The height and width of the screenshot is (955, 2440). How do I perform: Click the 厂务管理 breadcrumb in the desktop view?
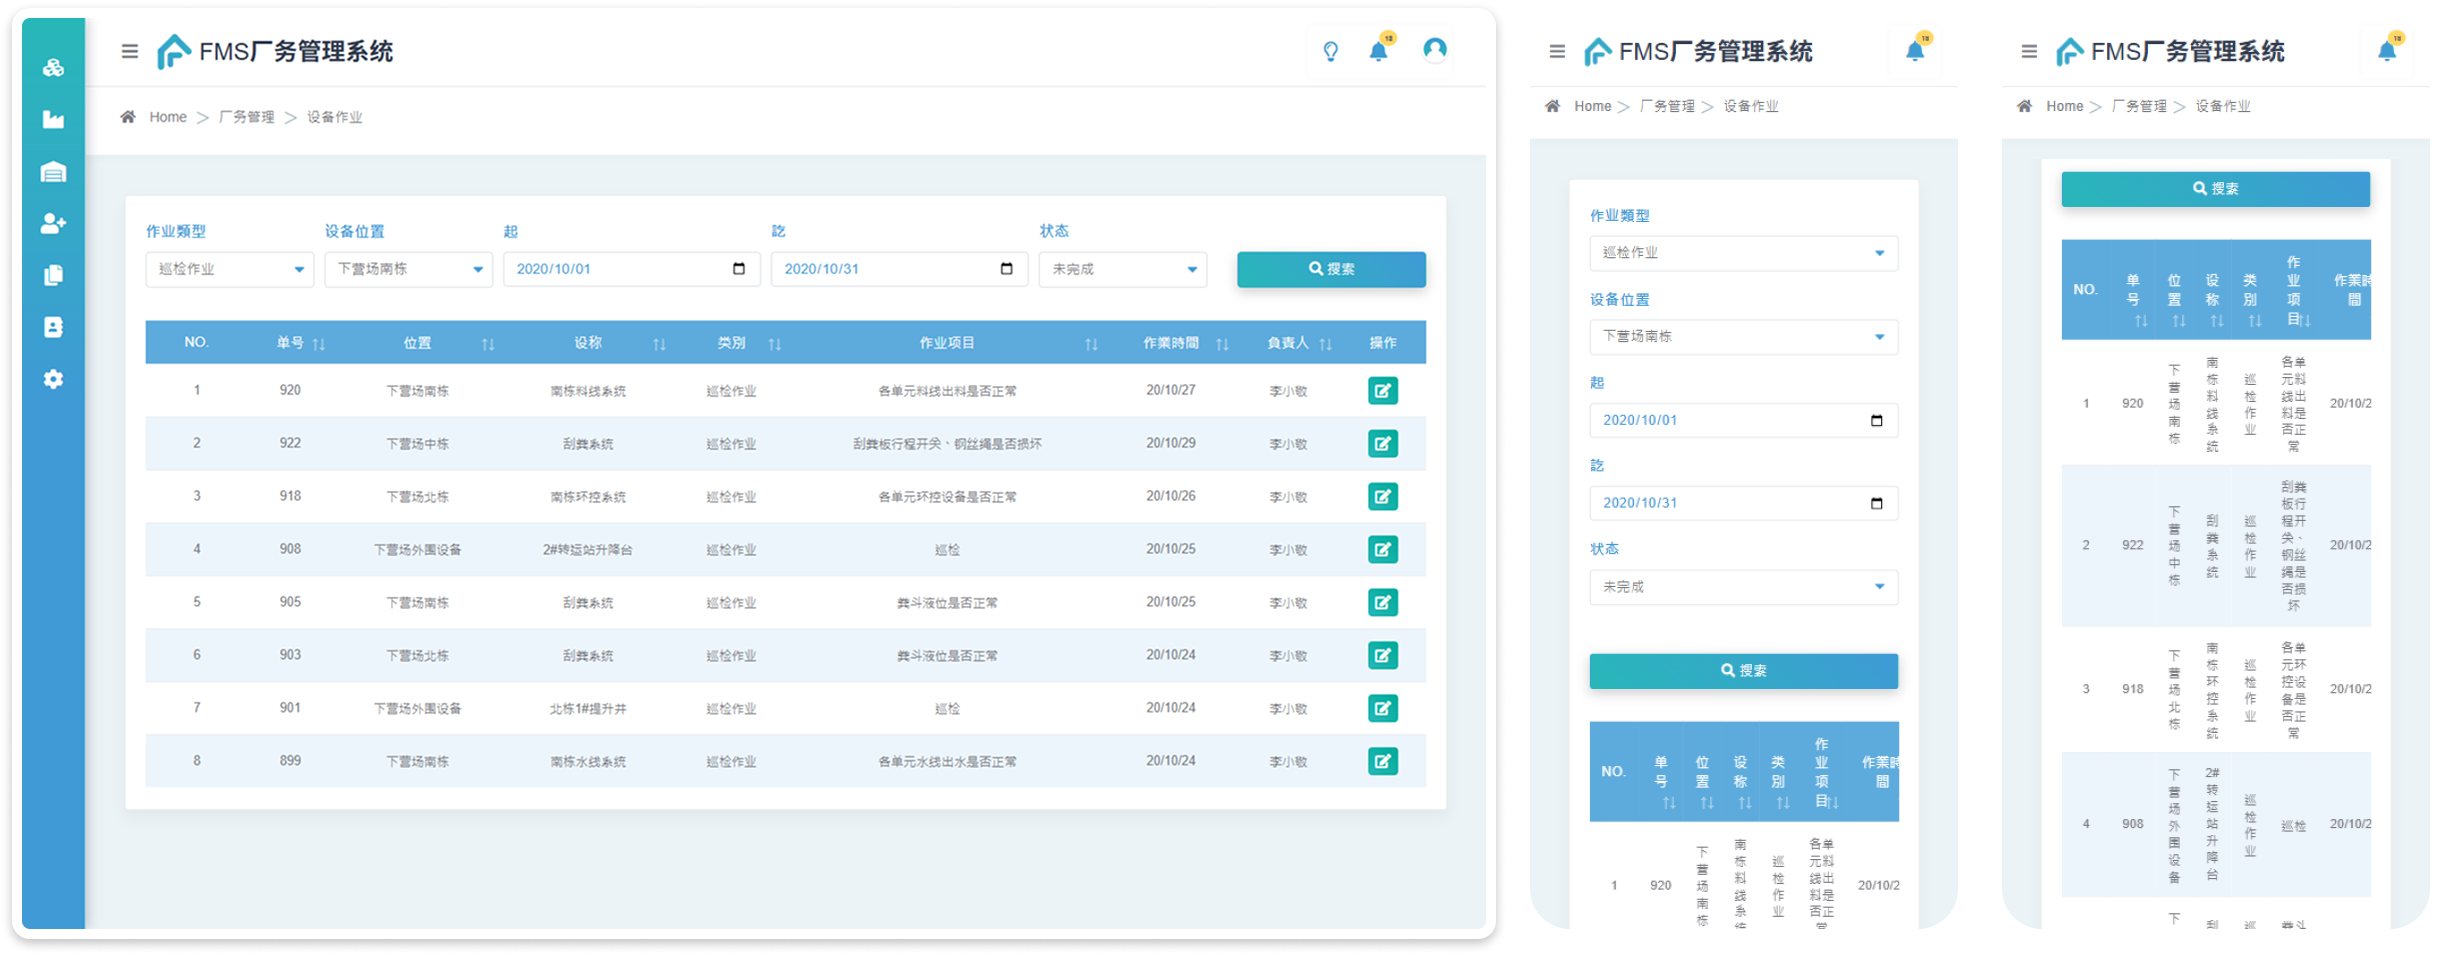click(x=246, y=117)
